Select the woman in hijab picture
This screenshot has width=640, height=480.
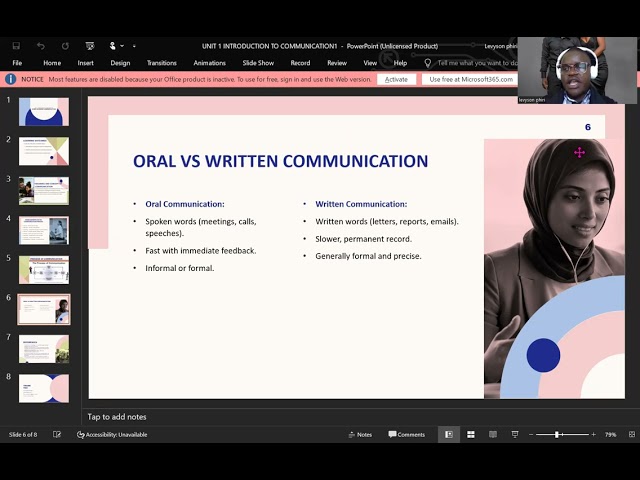coord(554,268)
